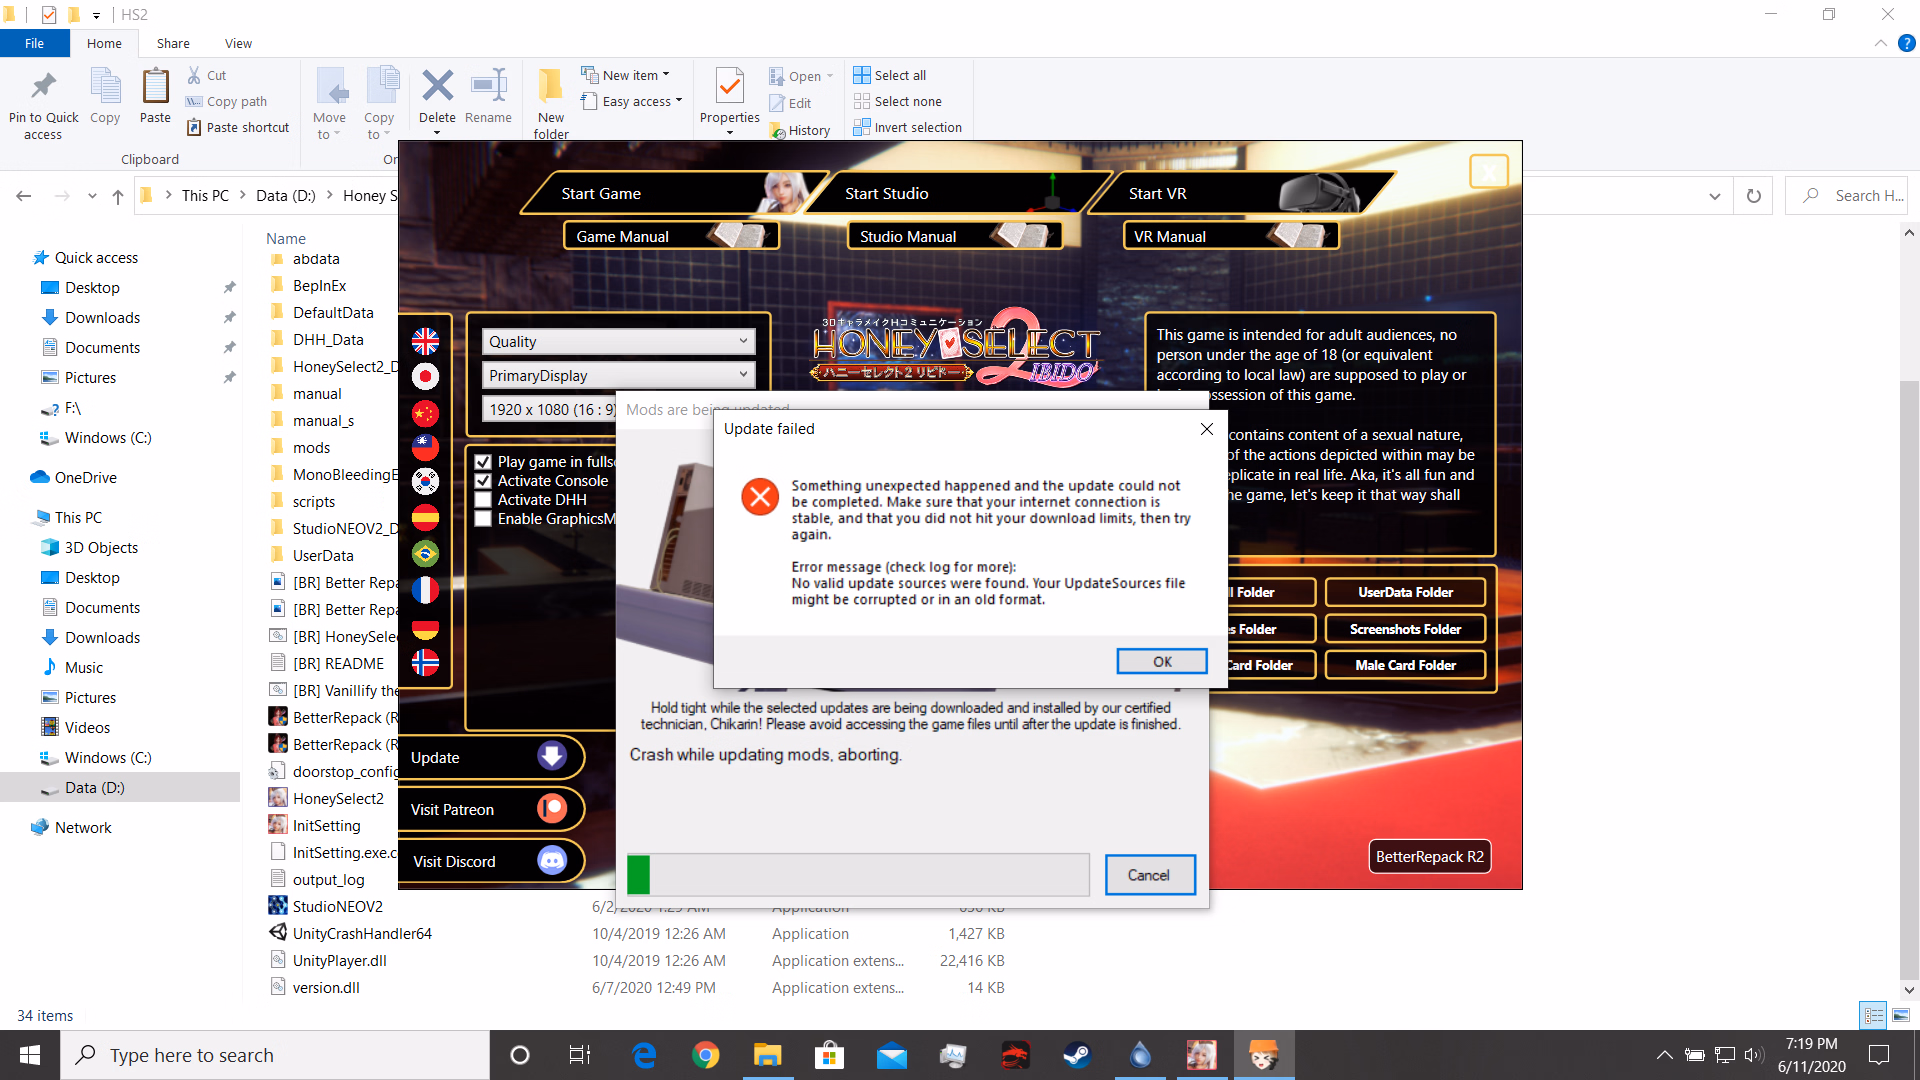Click the Cut tool in the ribbon
Viewport: 1920px width, 1080px height.
tap(207, 75)
